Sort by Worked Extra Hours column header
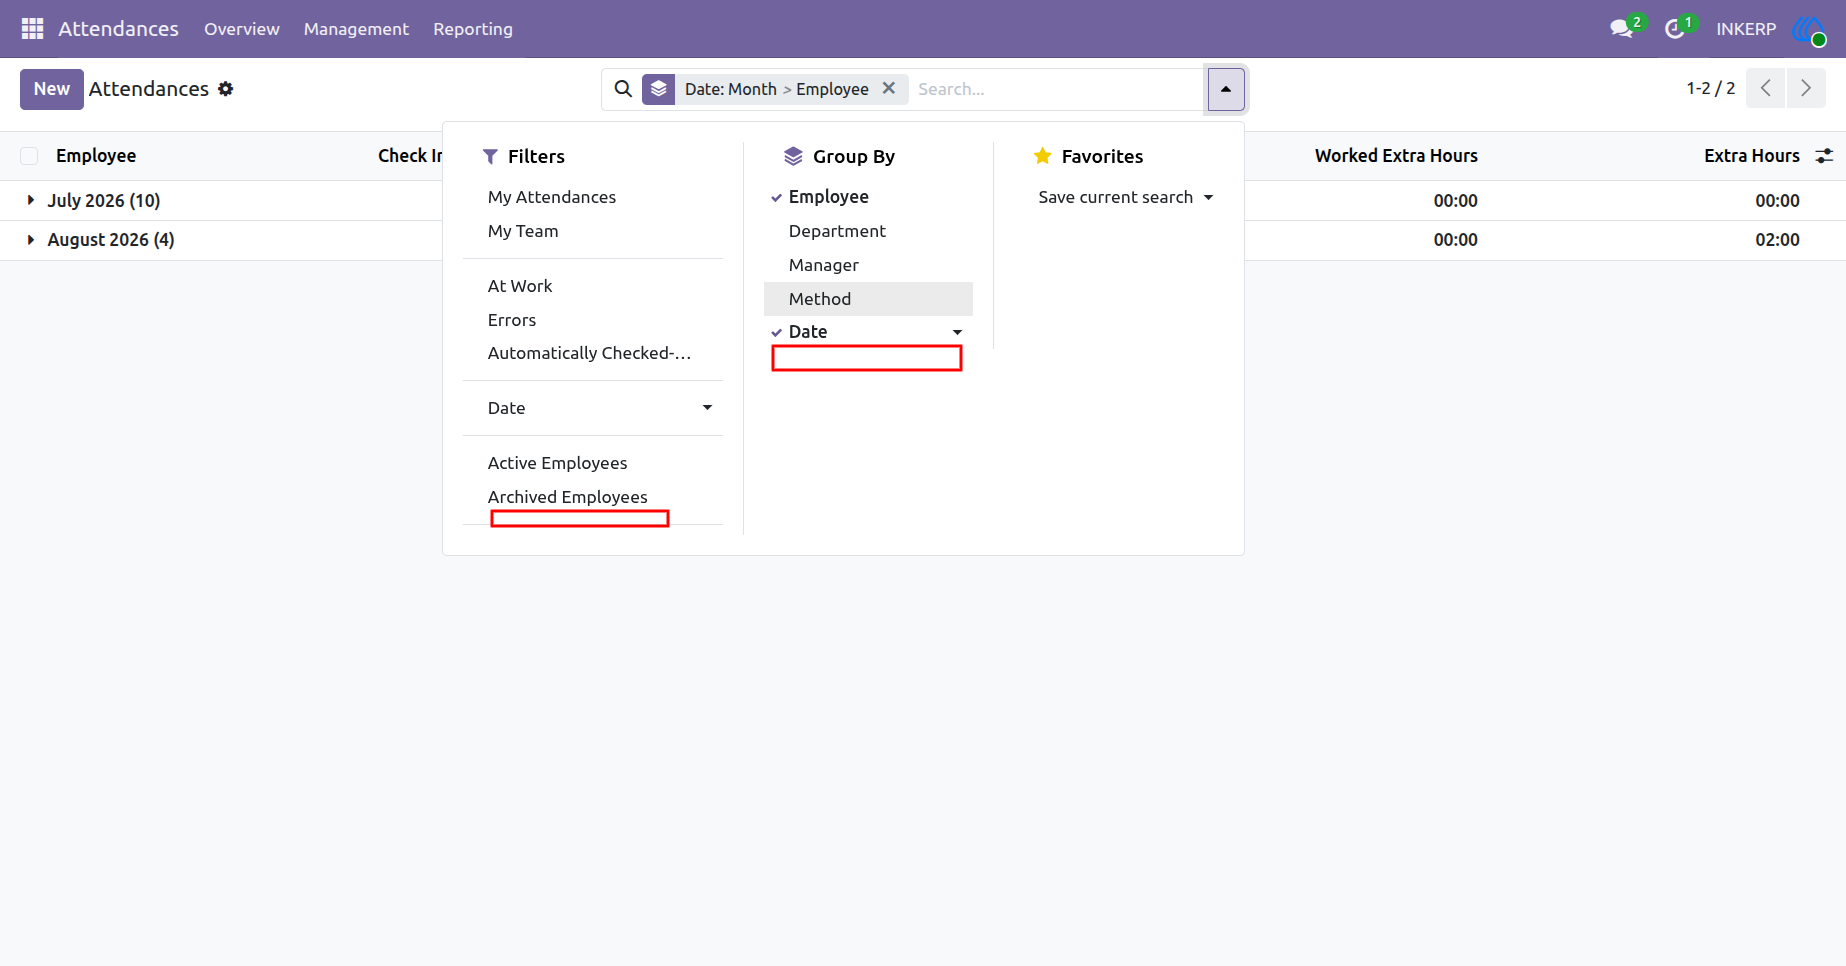The image size is (1846, 966). (1396, 156)
